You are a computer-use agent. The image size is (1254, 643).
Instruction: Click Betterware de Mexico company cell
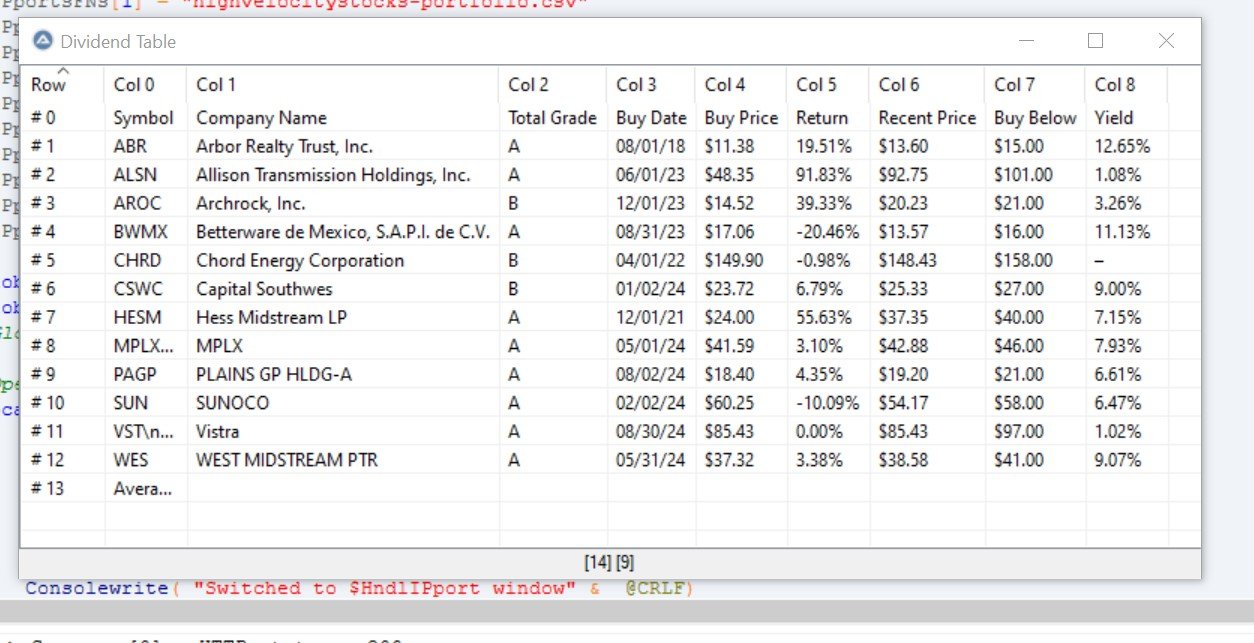pos(342,232)
